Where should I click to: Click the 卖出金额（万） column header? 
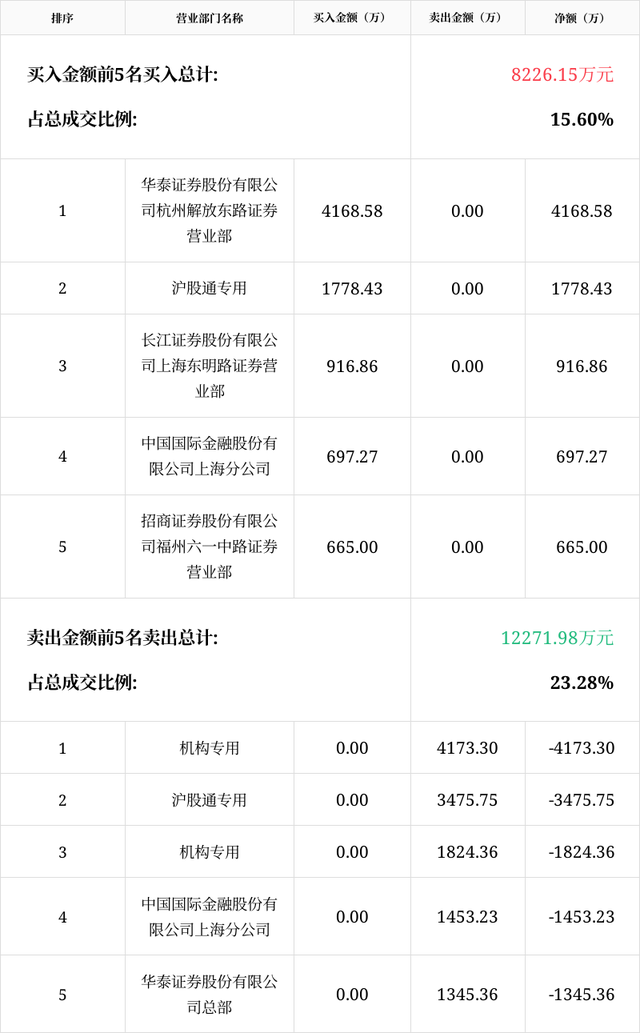pos(467,18)
